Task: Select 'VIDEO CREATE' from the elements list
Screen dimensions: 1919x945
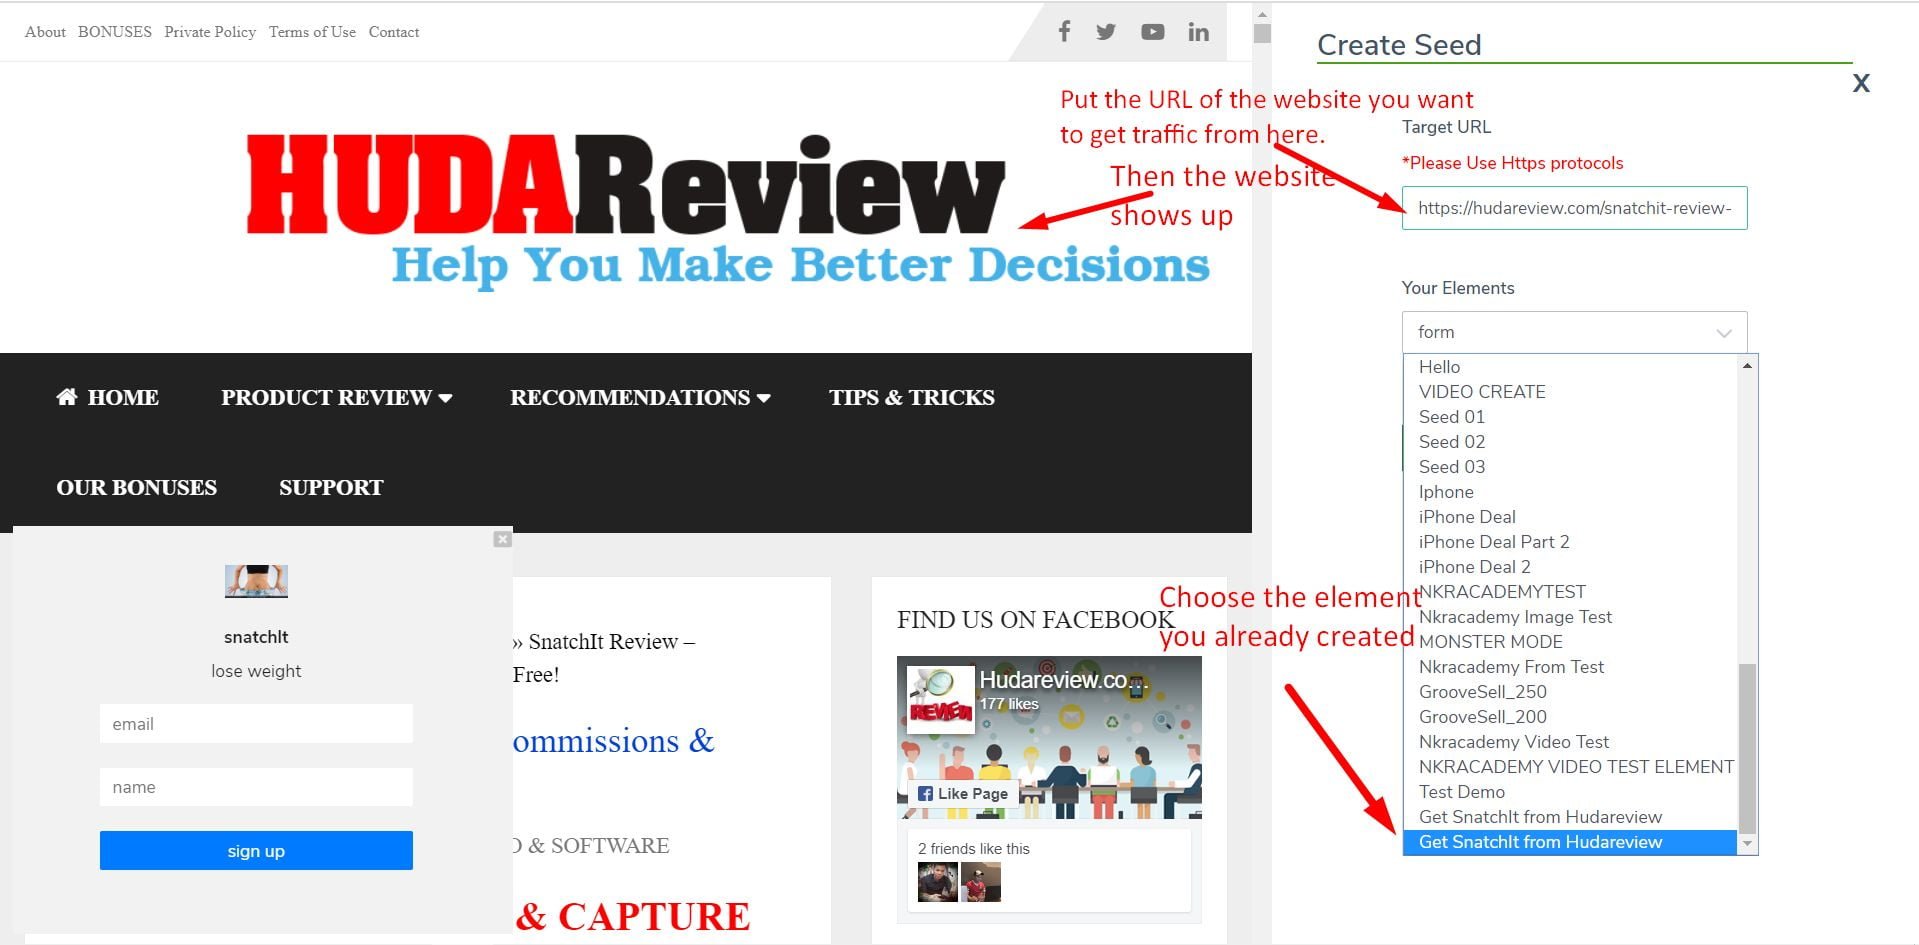Action: tap(1570, 392)
